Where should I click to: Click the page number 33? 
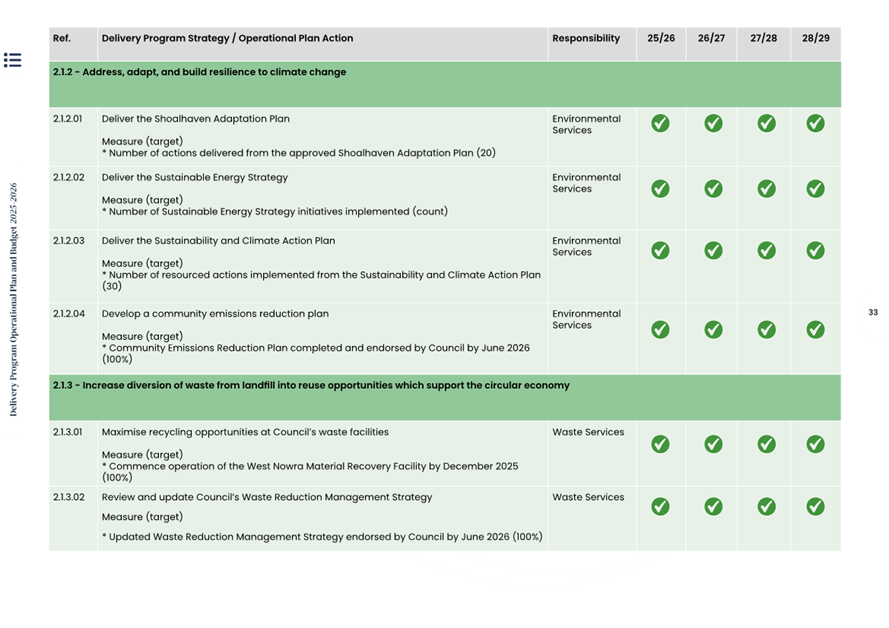[873, 313]
